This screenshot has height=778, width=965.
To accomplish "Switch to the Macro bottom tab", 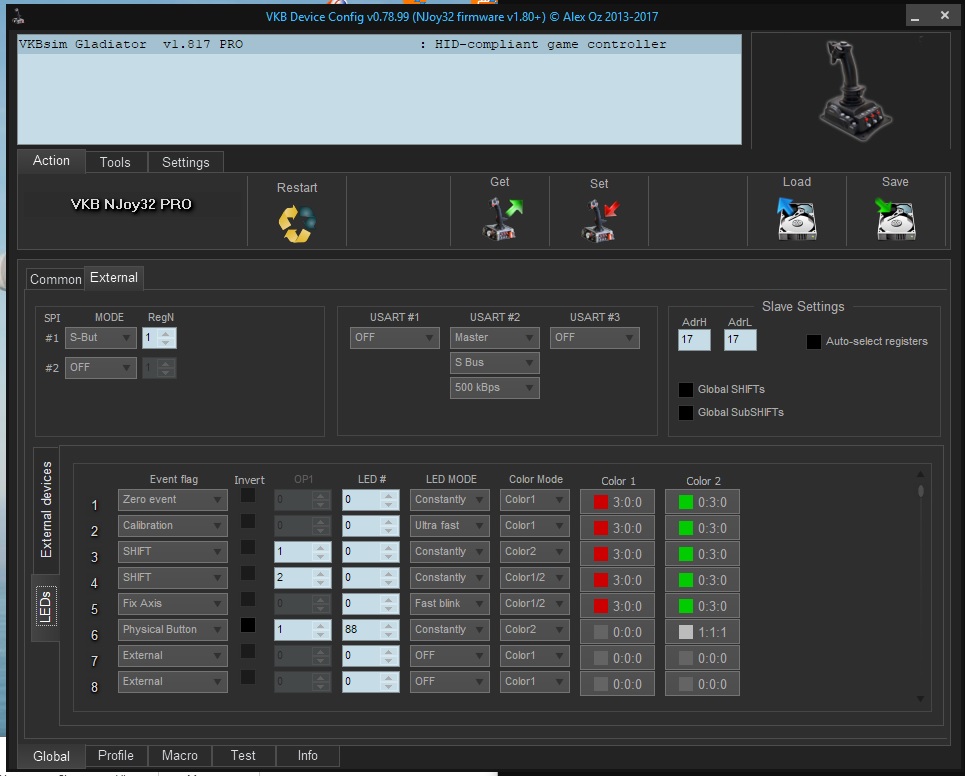I will click(x=180, y=756).
